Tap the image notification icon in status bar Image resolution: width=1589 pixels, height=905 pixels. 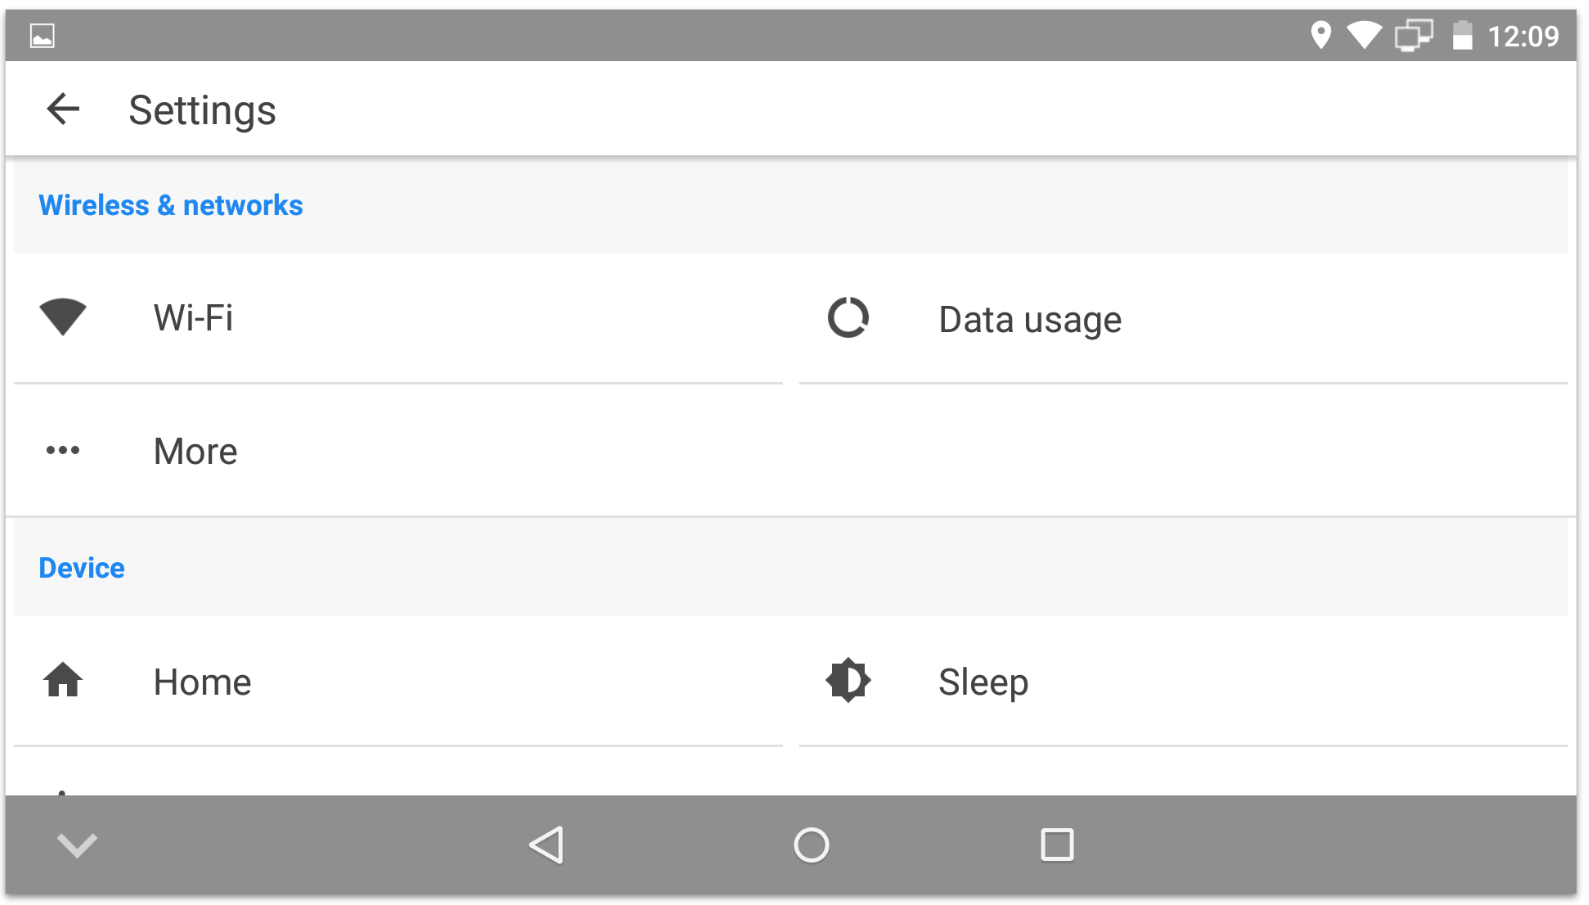pos(42,36)
